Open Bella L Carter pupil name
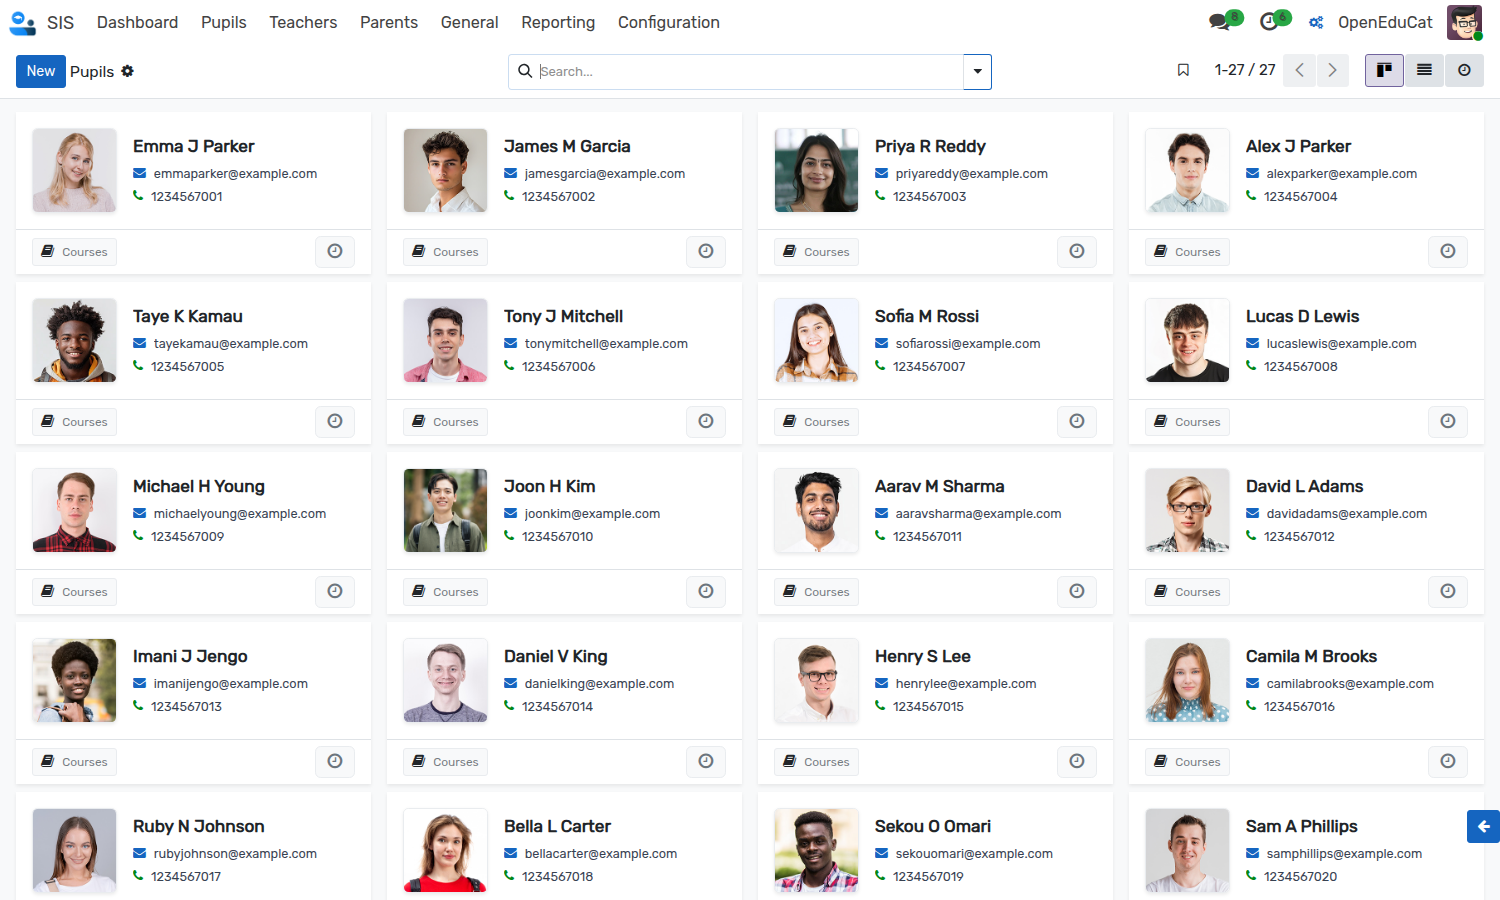Image resolution: width=1500 pixels, height=900 pixels. pos(557,826)
